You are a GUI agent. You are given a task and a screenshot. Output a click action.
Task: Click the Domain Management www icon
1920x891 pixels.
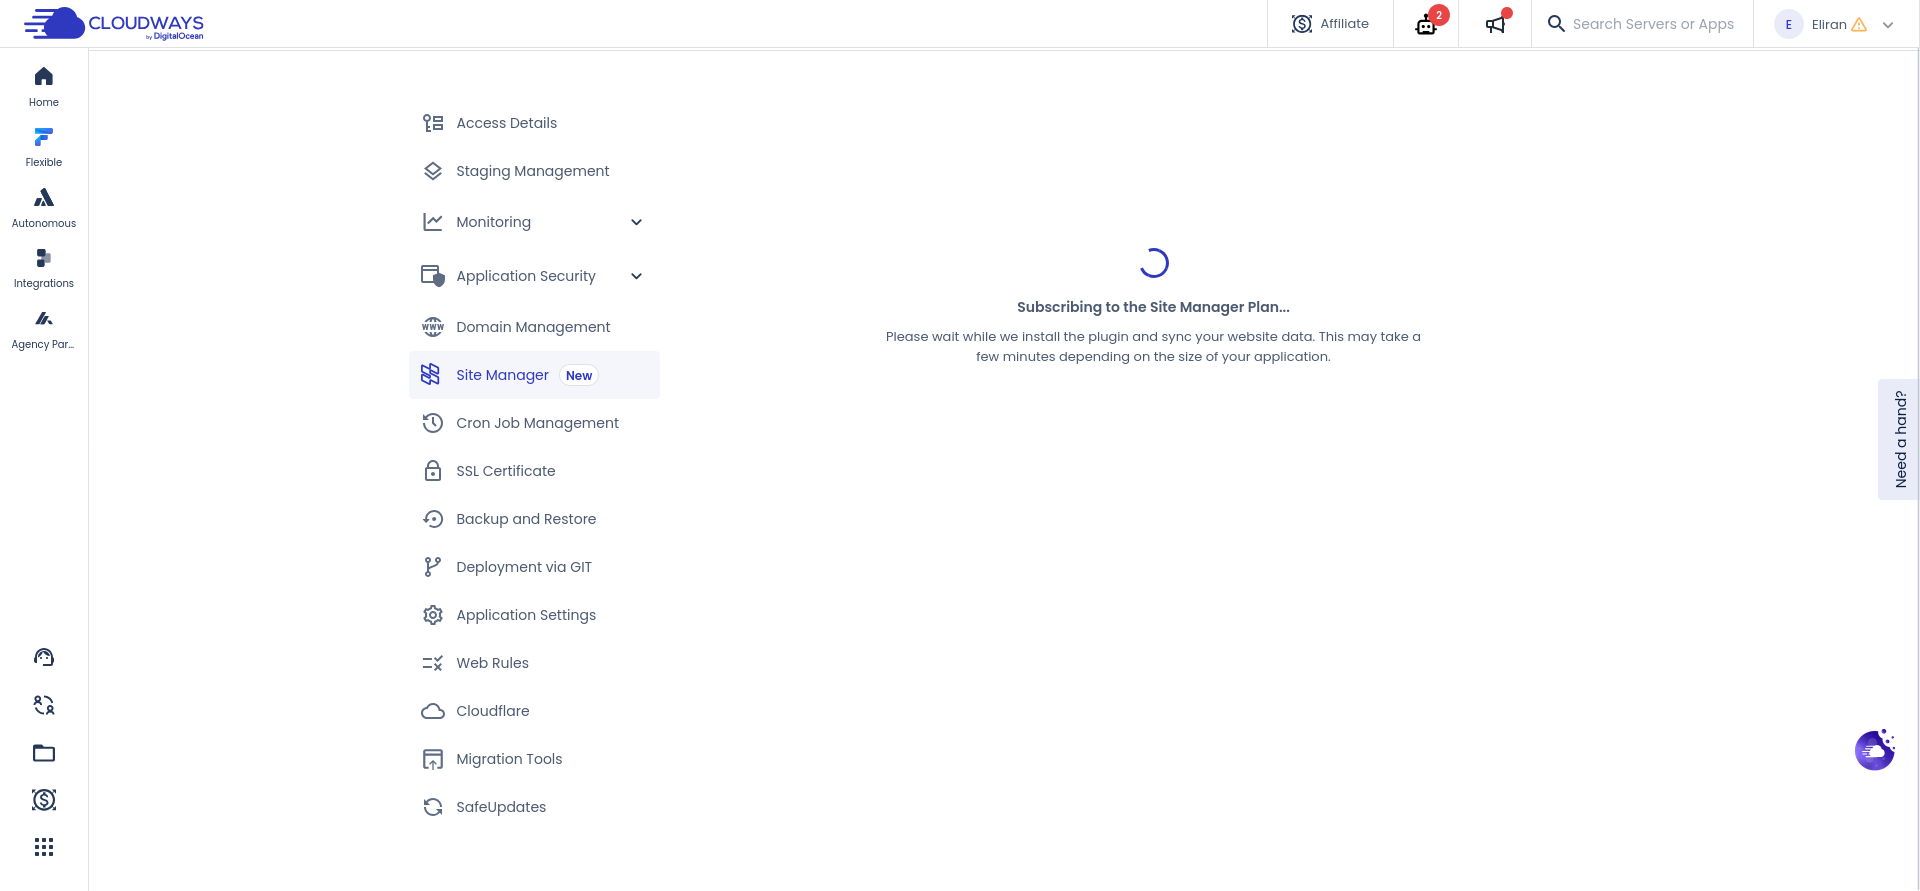click(433, 327)
